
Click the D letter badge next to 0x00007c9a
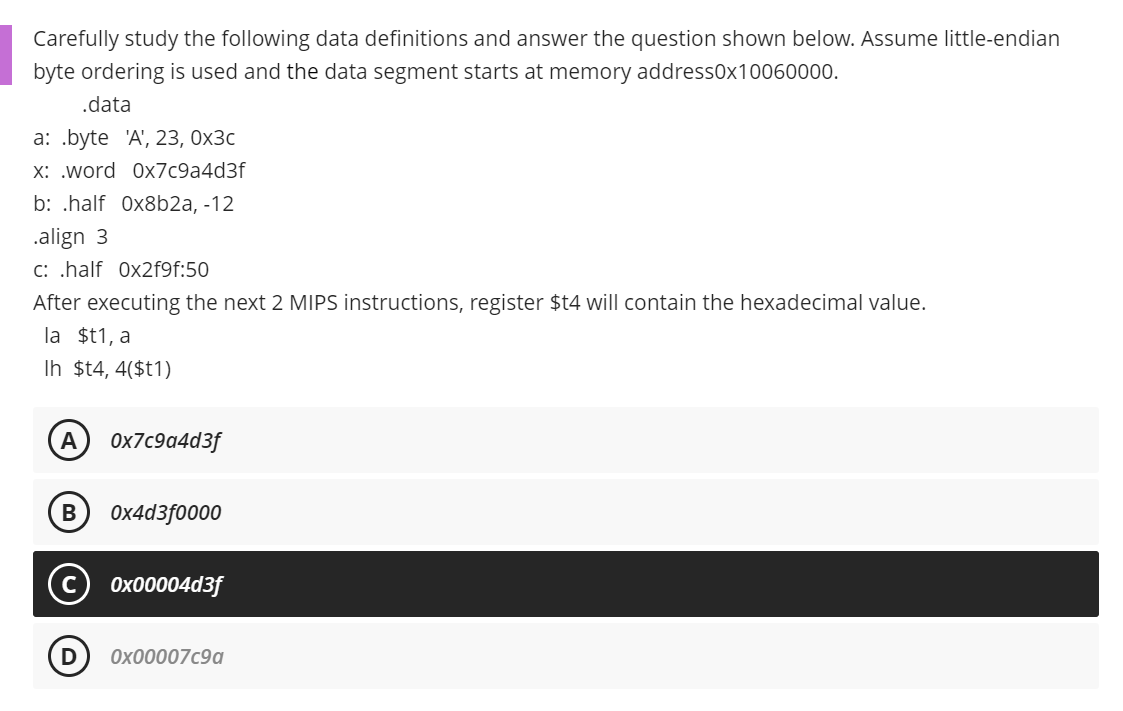click(x=68, y=656)
